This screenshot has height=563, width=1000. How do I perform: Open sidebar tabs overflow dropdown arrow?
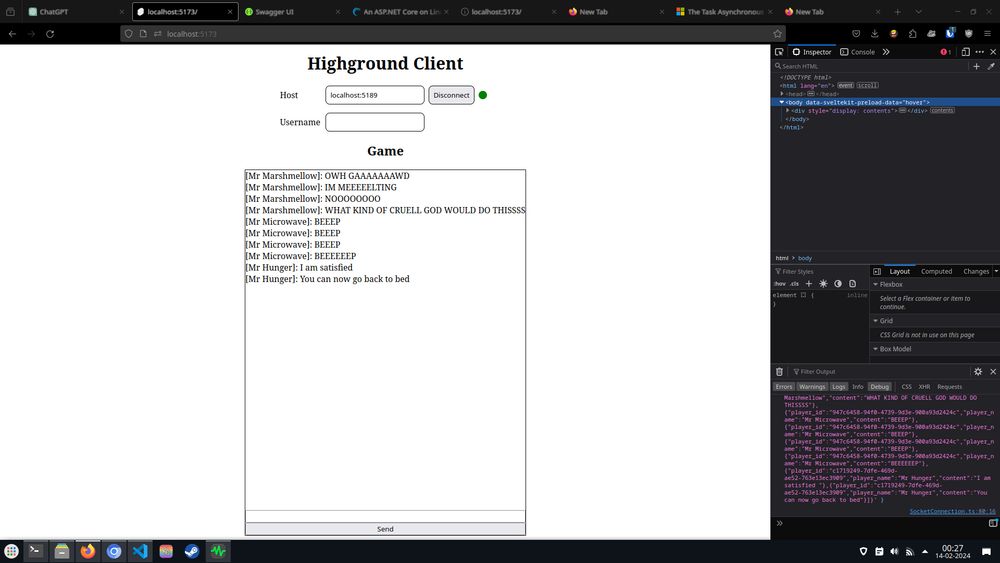coord(996,271)
